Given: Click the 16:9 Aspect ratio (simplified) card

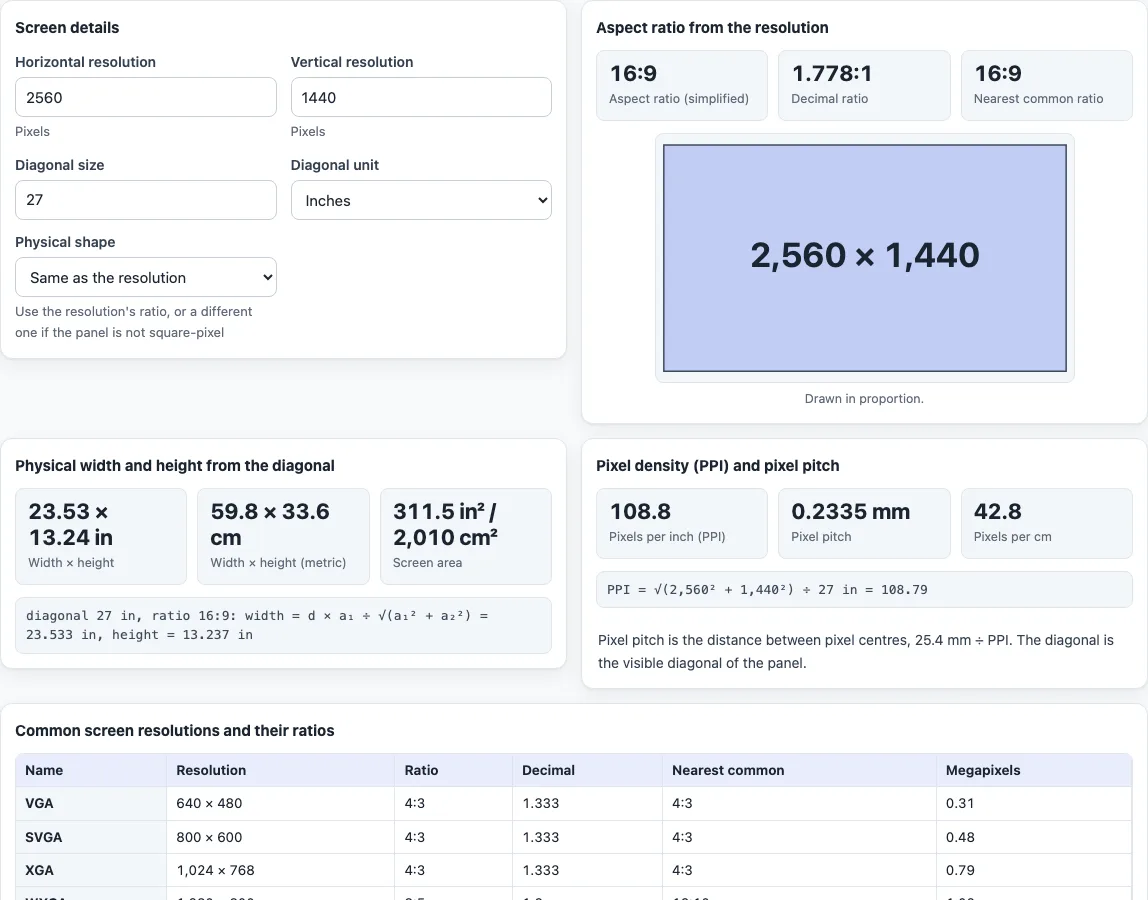Looking at the screenshot, I should [682, 85].
